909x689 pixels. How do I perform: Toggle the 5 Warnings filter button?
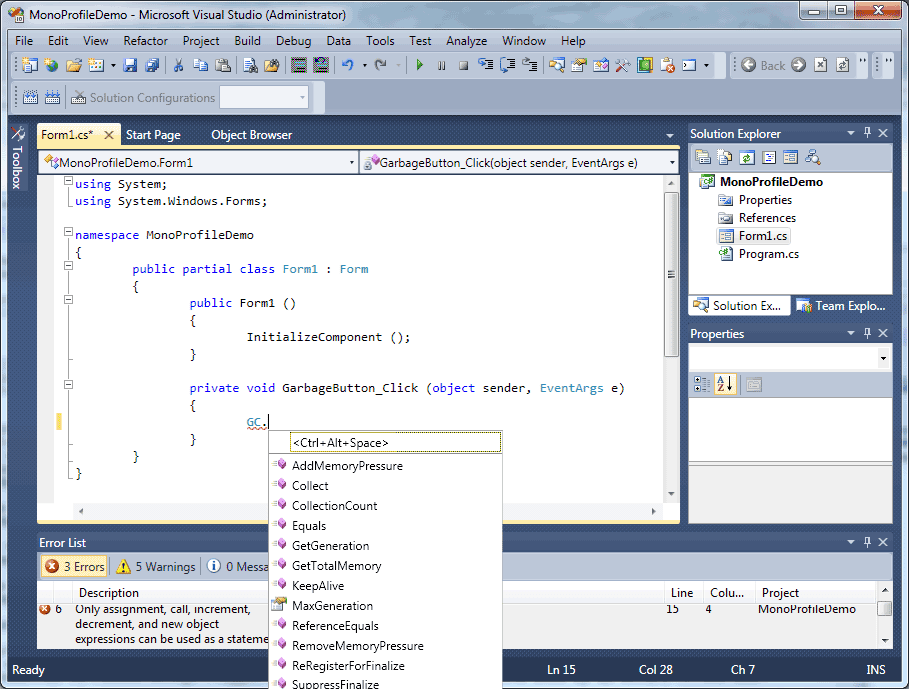pos(156,566)
